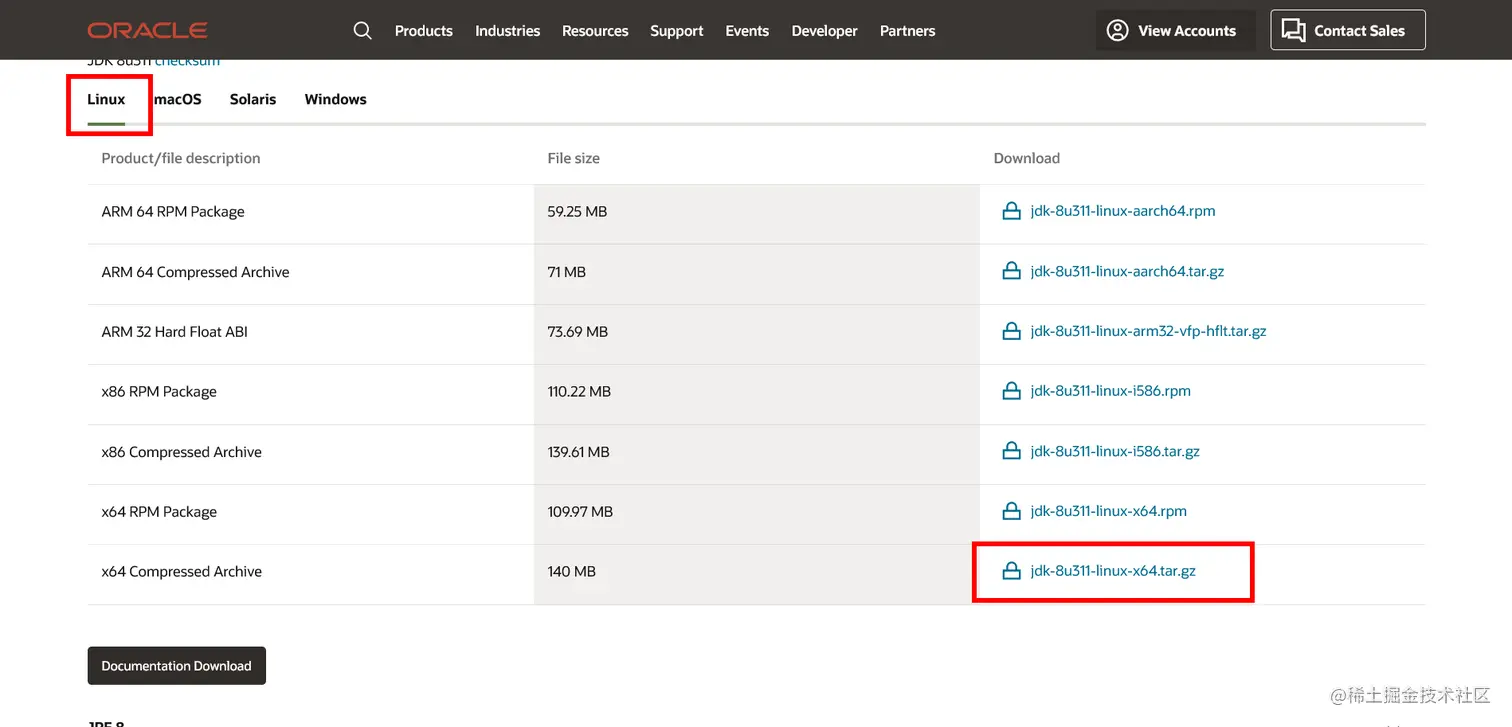Select the ARM 64 RPM Package description

pos(173,212)
